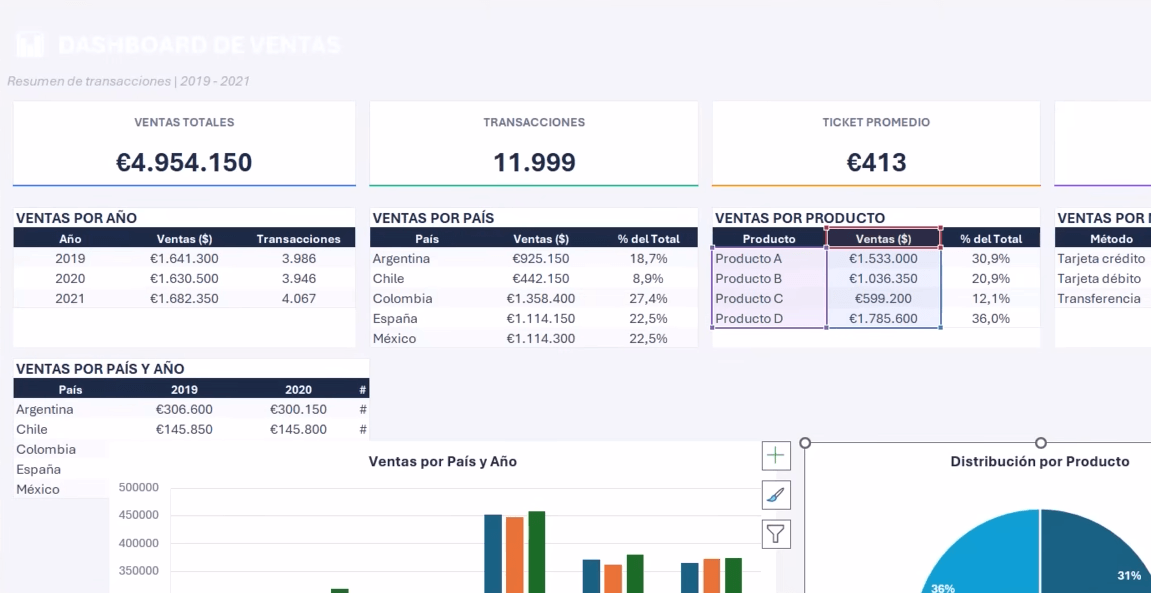Select the transactions cell 4.067
1151x593 pixels.
298,299
